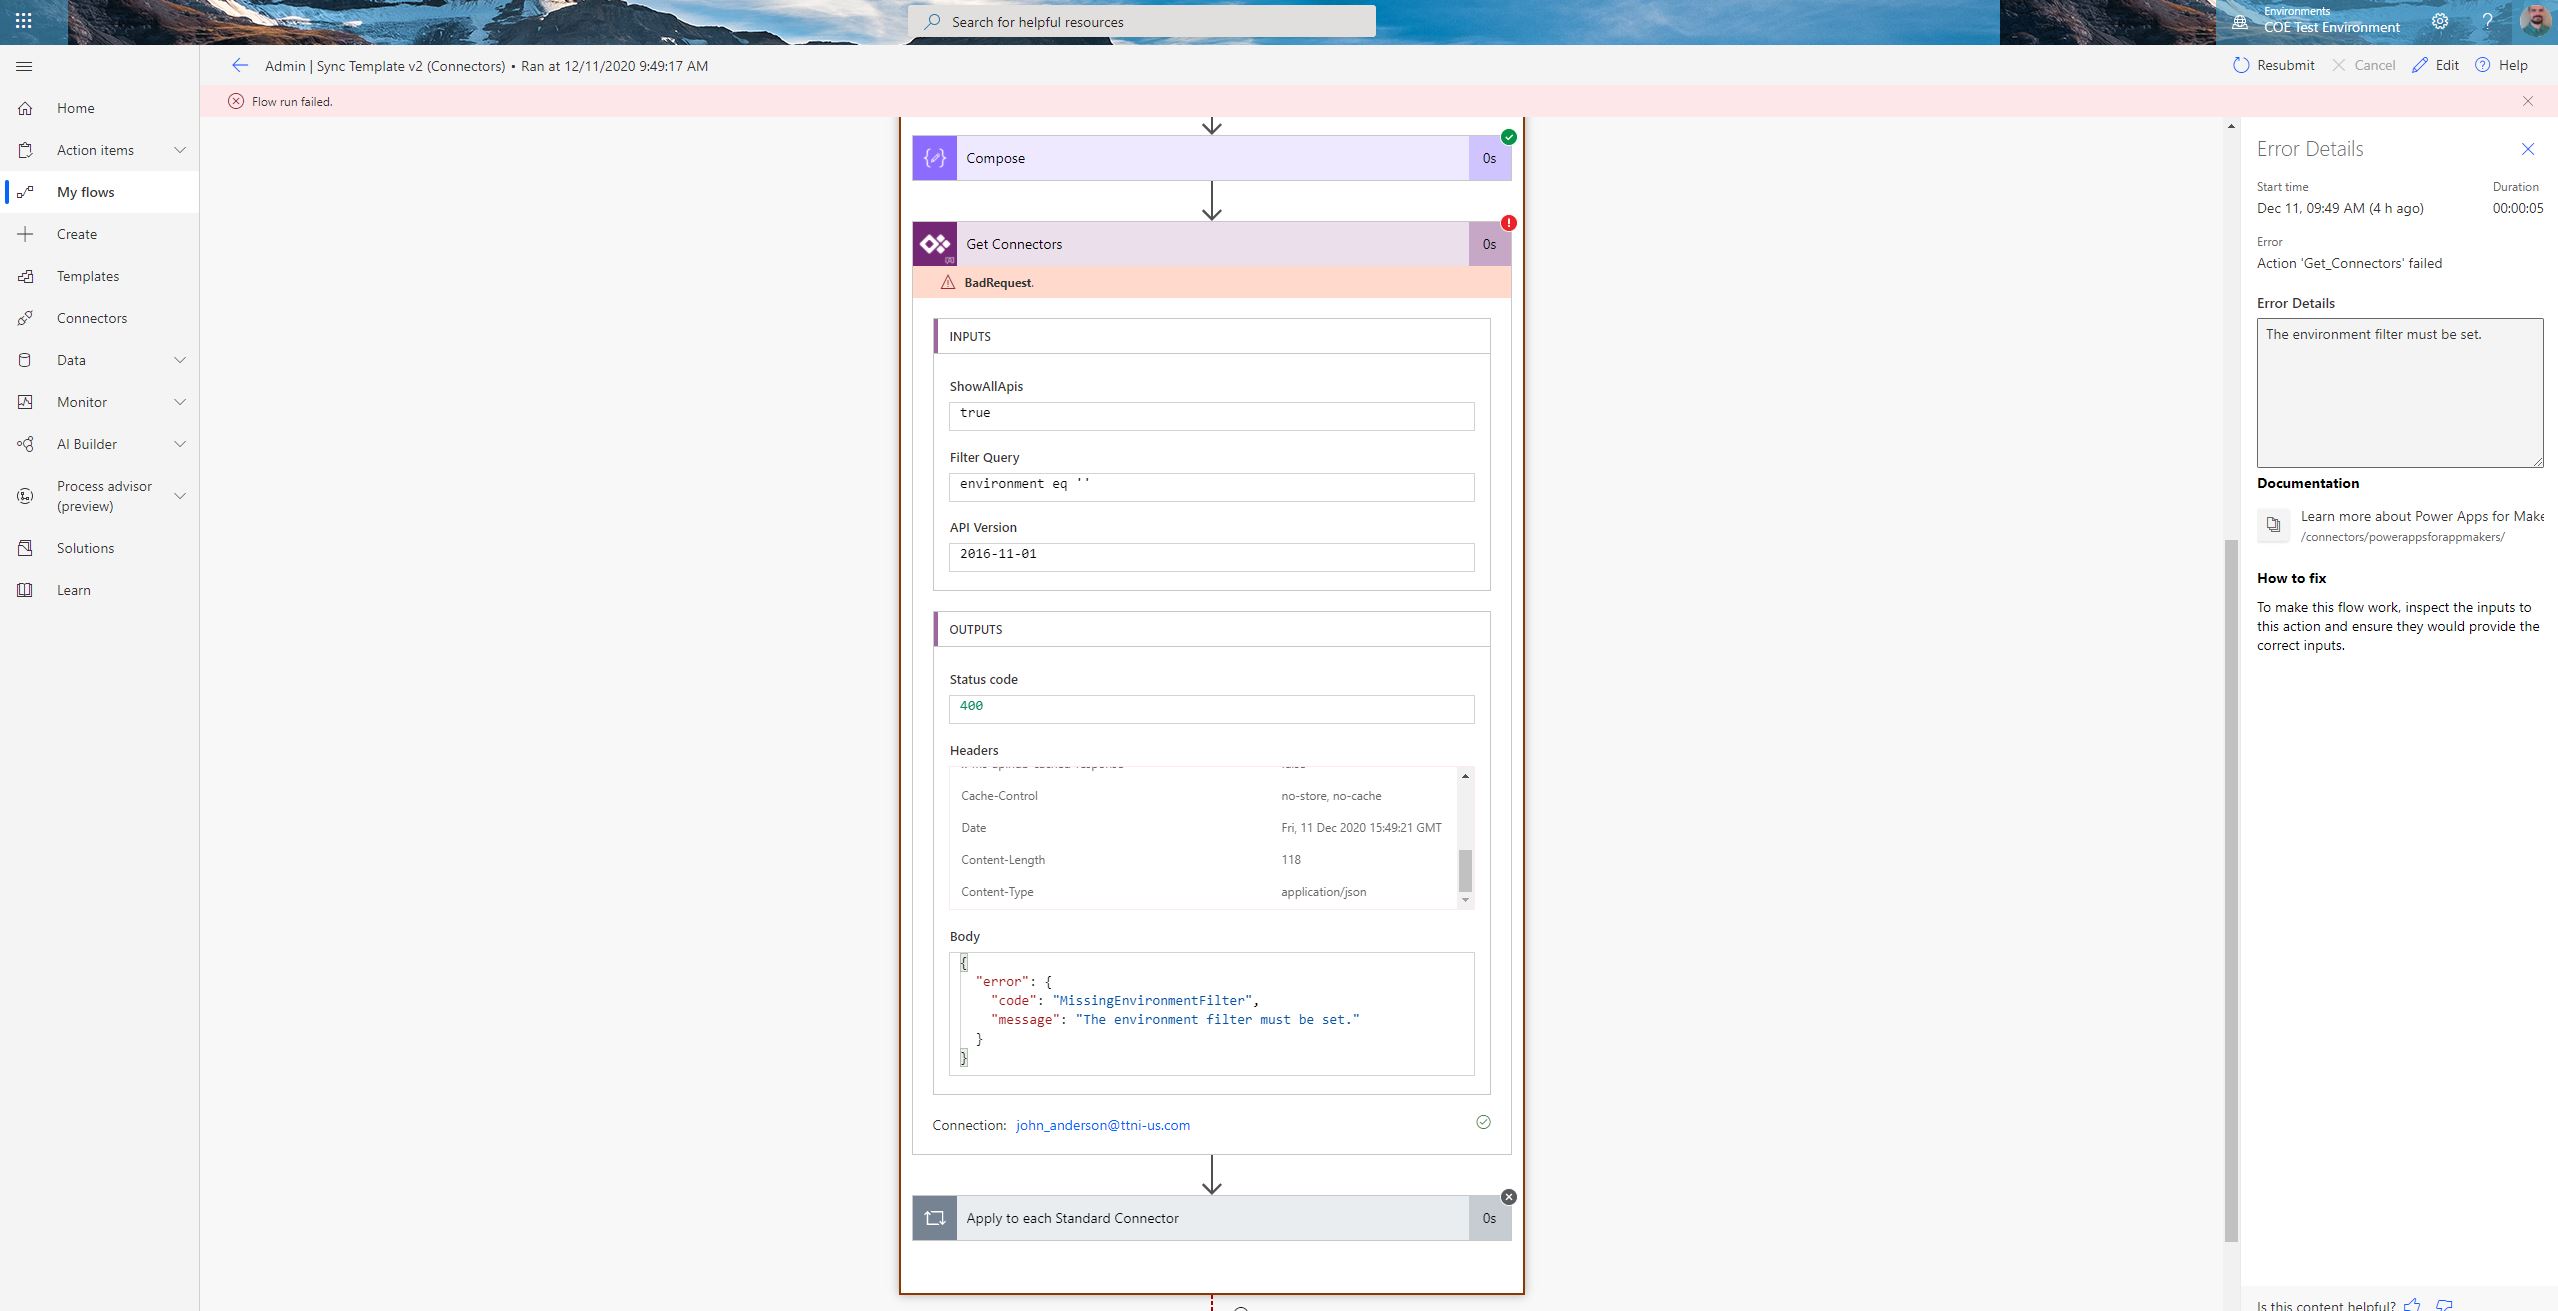Select Solutions in the left navigation
2558x1311 pixels.
85,547
